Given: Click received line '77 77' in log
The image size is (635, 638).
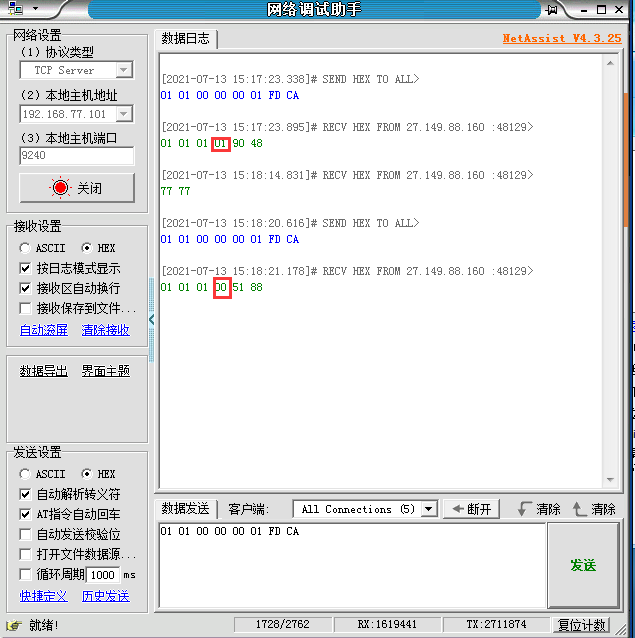Looking at the screenshot, I should click(x=175, y=191).
